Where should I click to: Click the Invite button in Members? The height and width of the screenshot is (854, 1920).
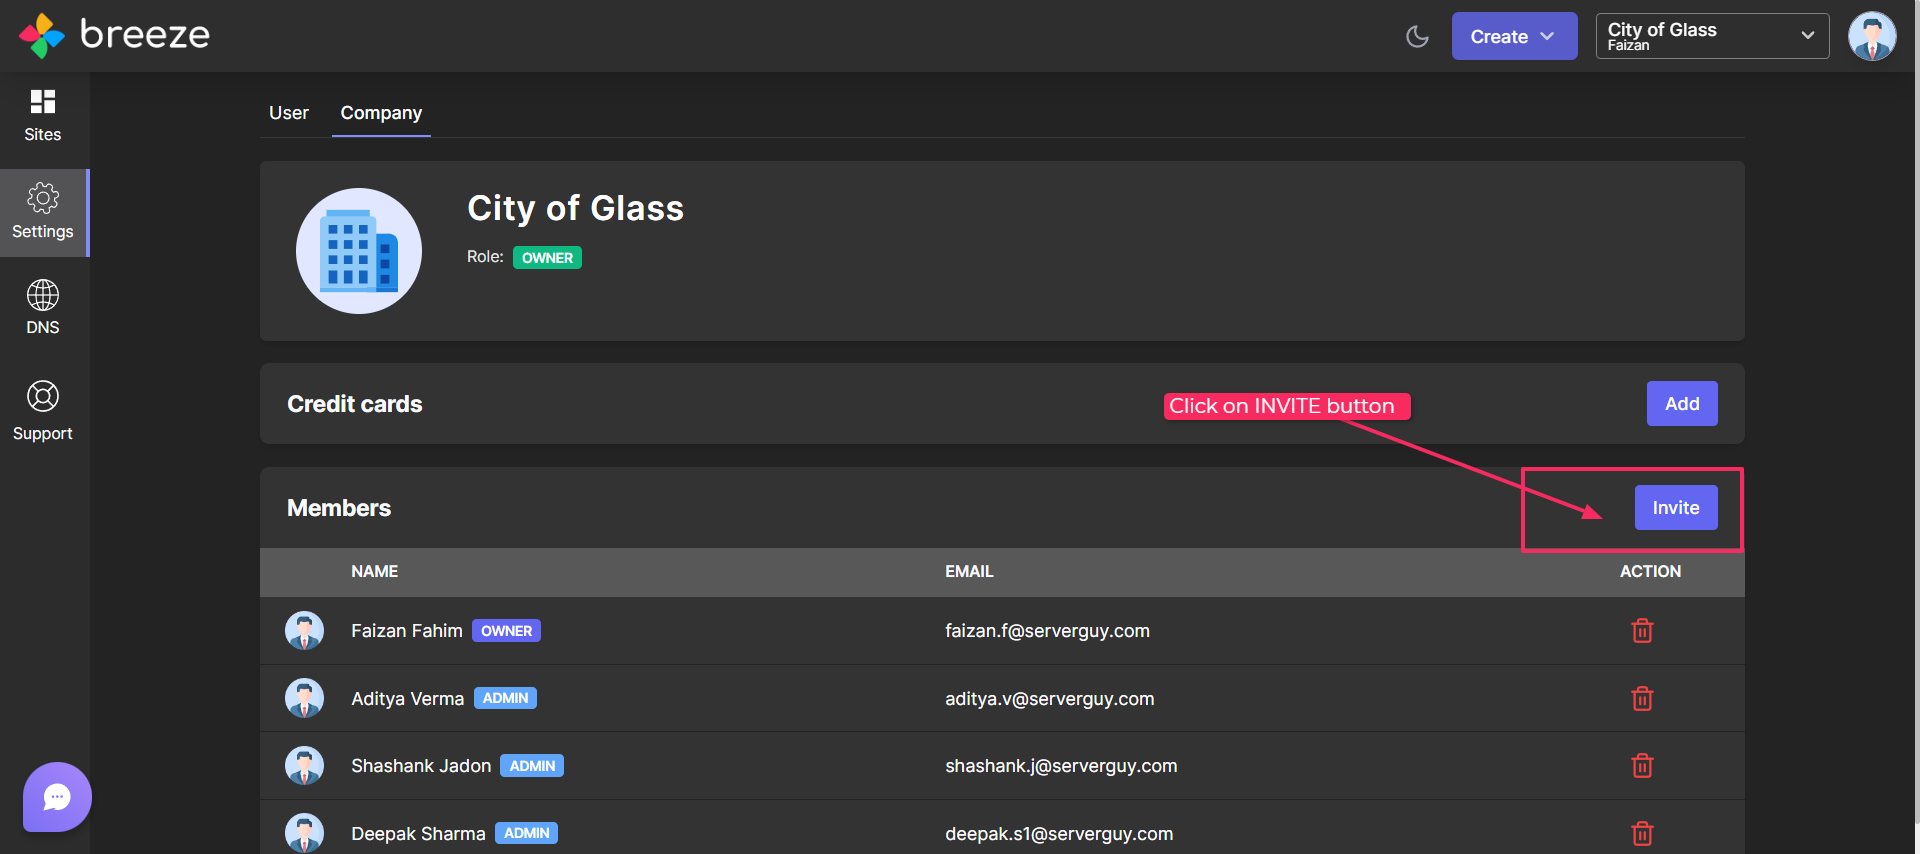[x=1676, y=508]
